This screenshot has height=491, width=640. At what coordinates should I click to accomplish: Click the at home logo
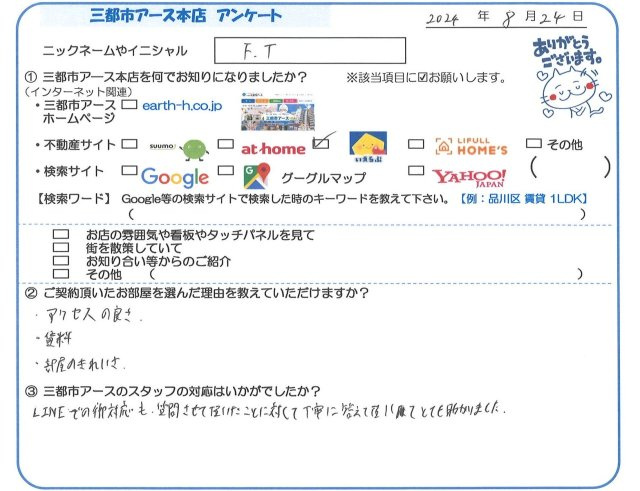point(273,149)
